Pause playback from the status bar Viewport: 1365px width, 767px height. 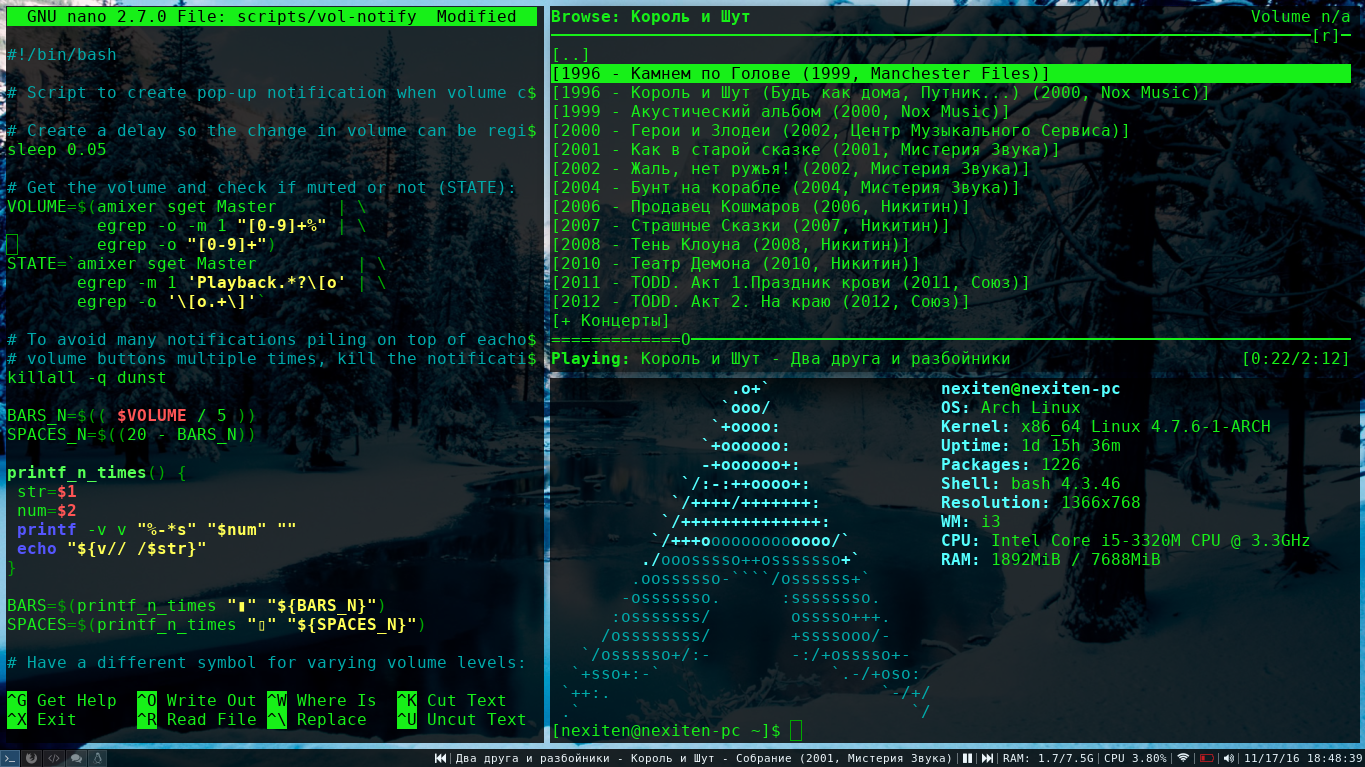coord(967,758)
